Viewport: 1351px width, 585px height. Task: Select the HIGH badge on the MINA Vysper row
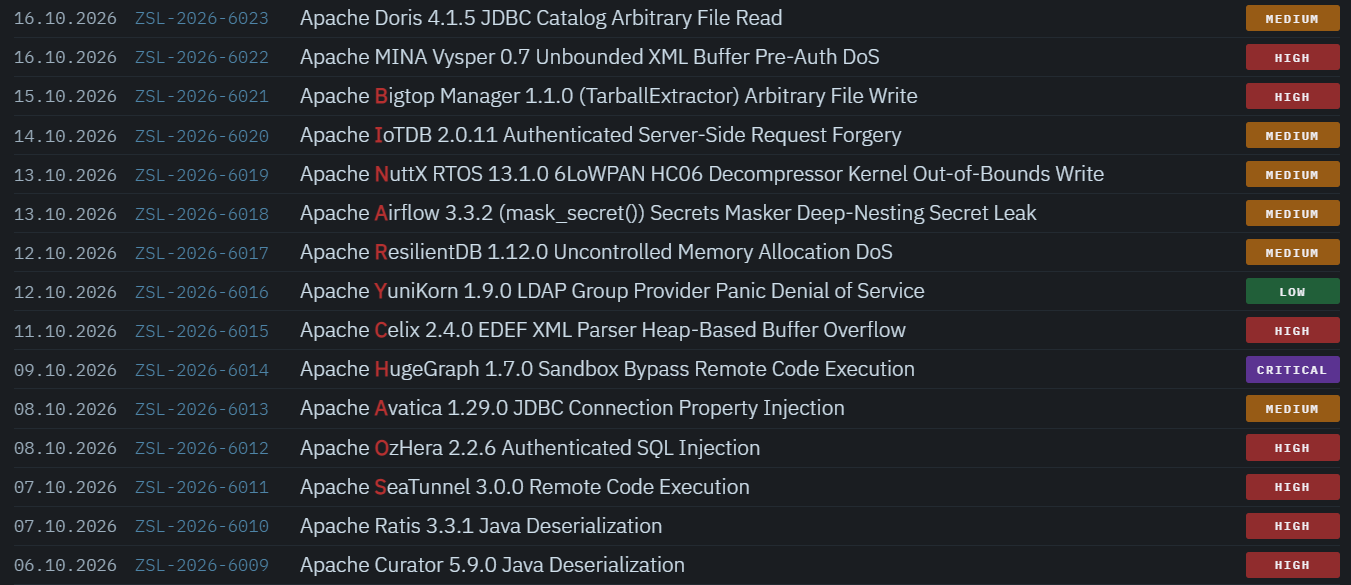click(1292, 58)
